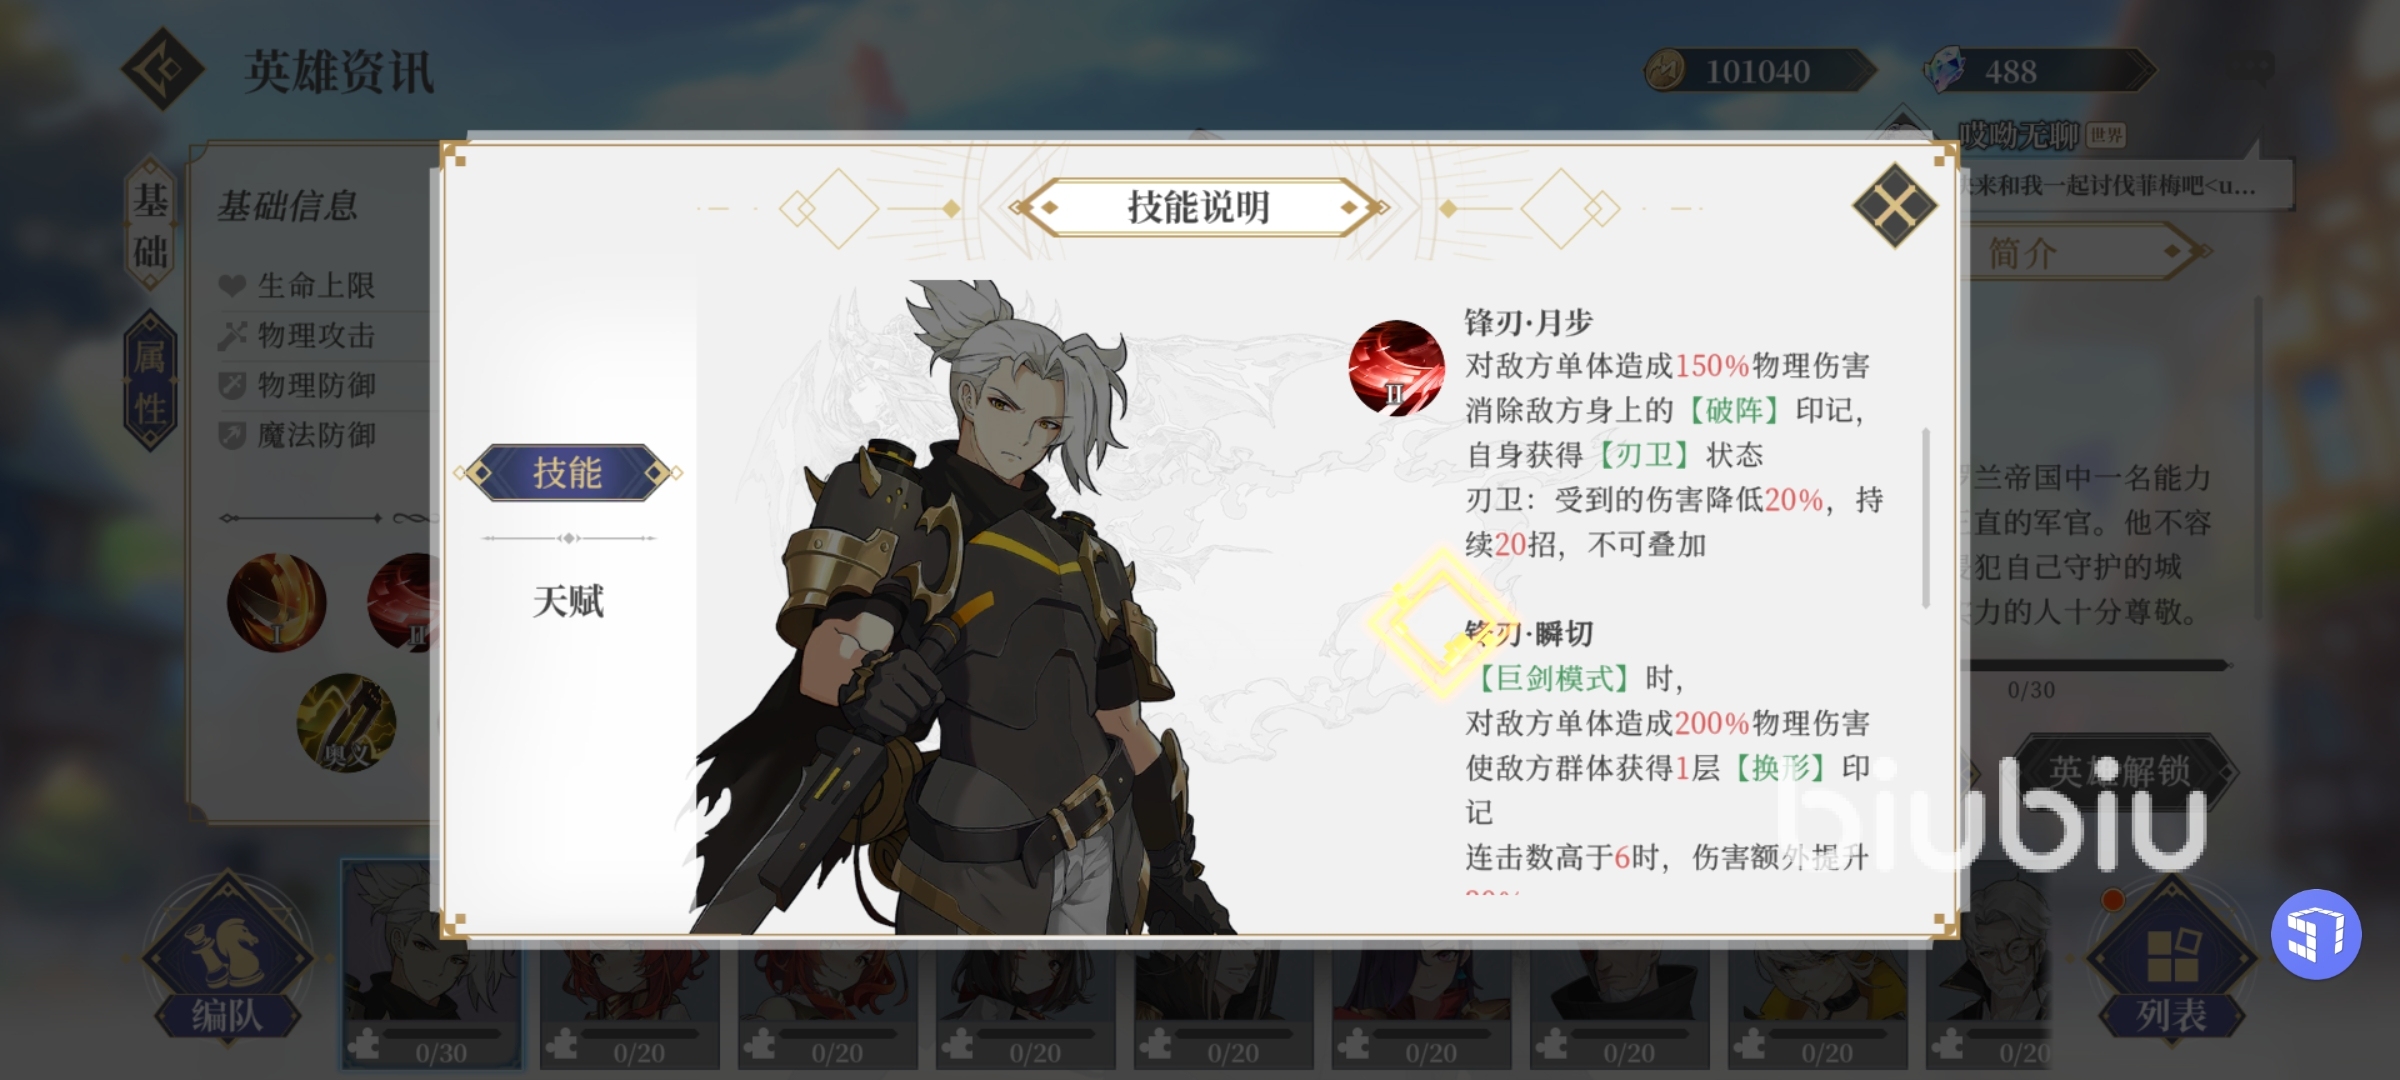
Task: Switch to the 技能 tab
Action: click(568, 472)
